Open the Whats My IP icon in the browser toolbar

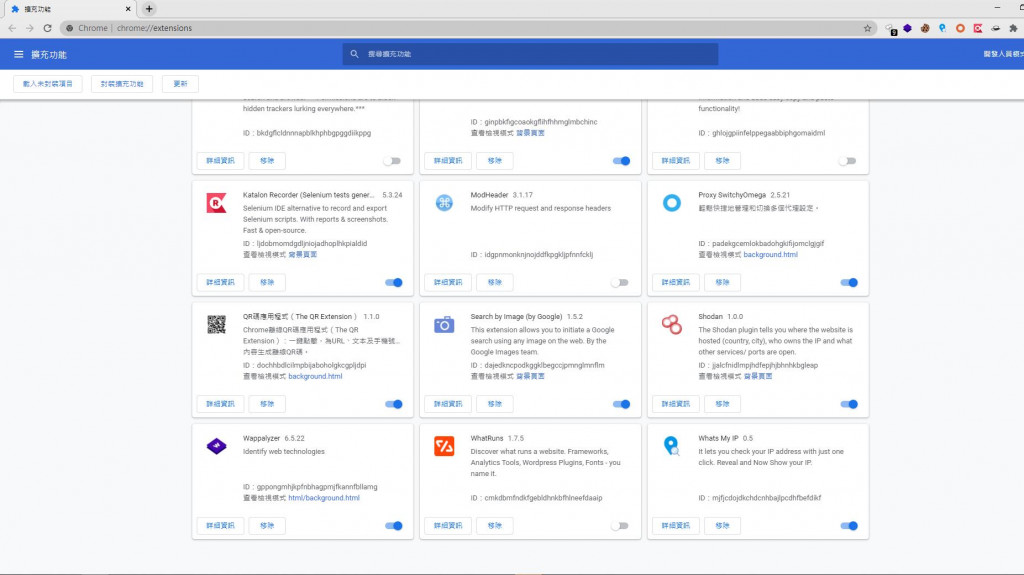tap(942, 28)
